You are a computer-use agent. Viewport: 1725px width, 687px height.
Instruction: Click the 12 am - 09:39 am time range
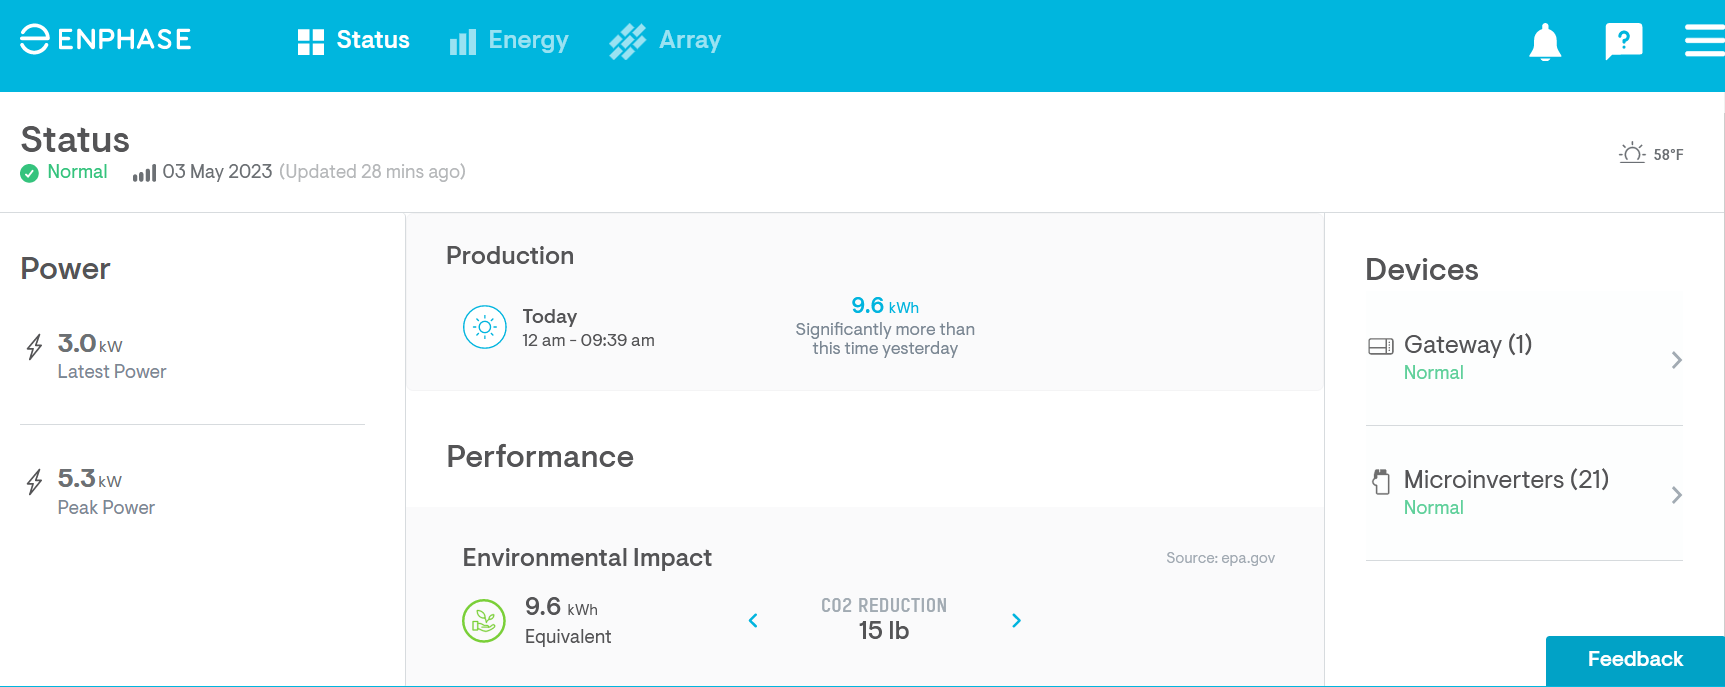coord(588,341)
